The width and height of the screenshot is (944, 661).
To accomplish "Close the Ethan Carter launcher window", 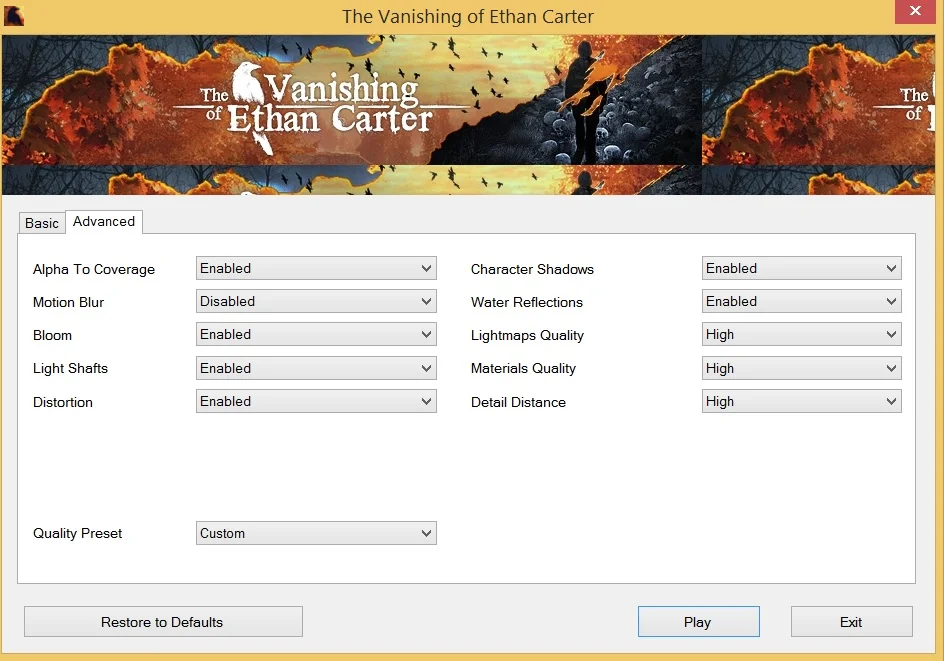I will tap(914, 11).
